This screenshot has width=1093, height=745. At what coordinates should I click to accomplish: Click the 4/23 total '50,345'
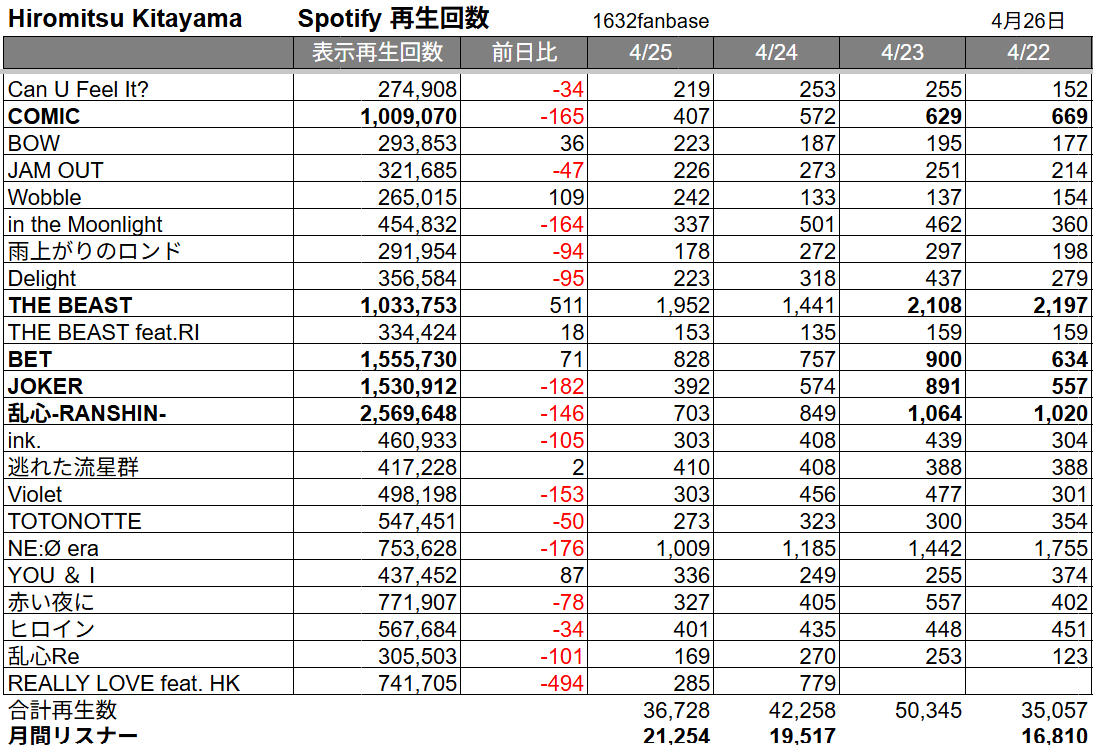(928, 710)
